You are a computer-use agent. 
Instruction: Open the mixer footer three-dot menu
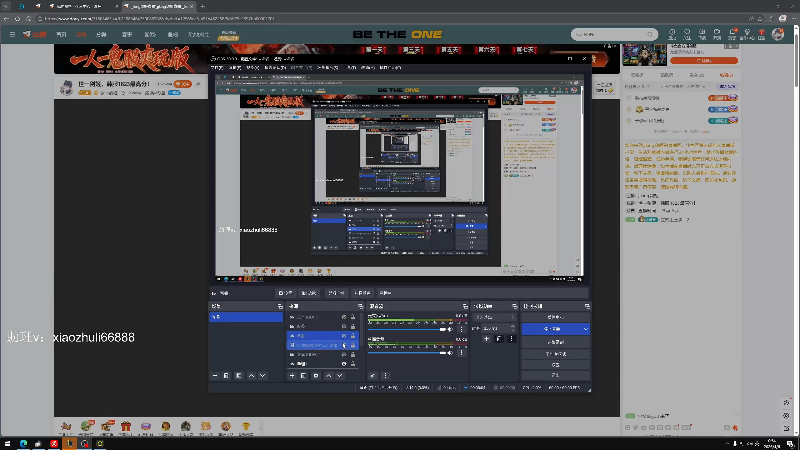pyautogui.click(x=385, y=376)
